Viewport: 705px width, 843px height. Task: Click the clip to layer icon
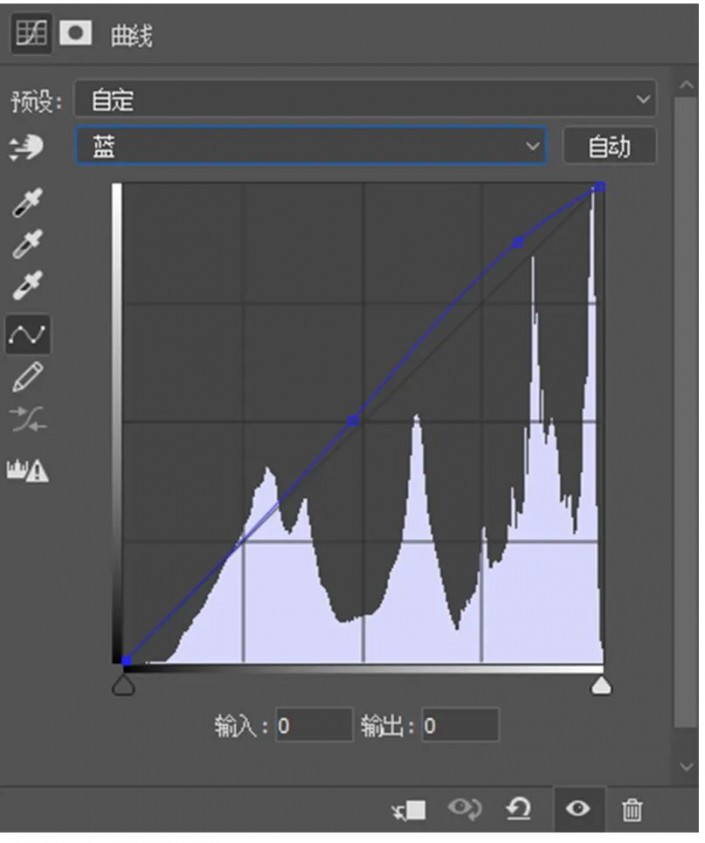(x=409, y=809)
